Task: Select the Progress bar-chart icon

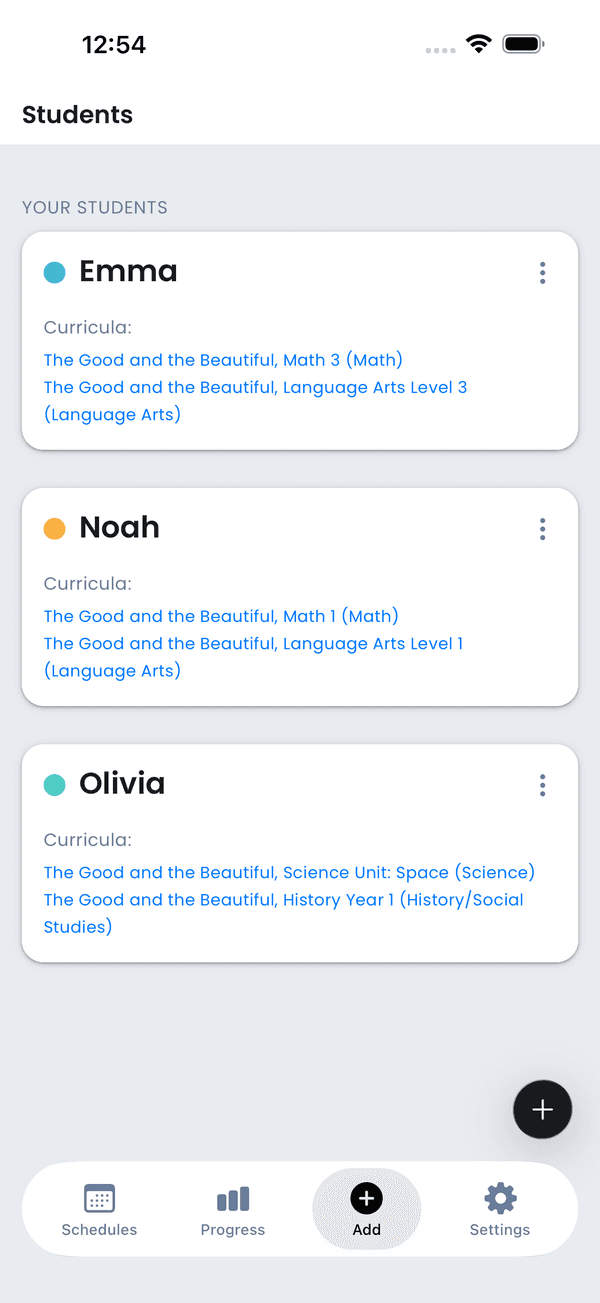Action: pyautogui.click(x=232, y=1198)
